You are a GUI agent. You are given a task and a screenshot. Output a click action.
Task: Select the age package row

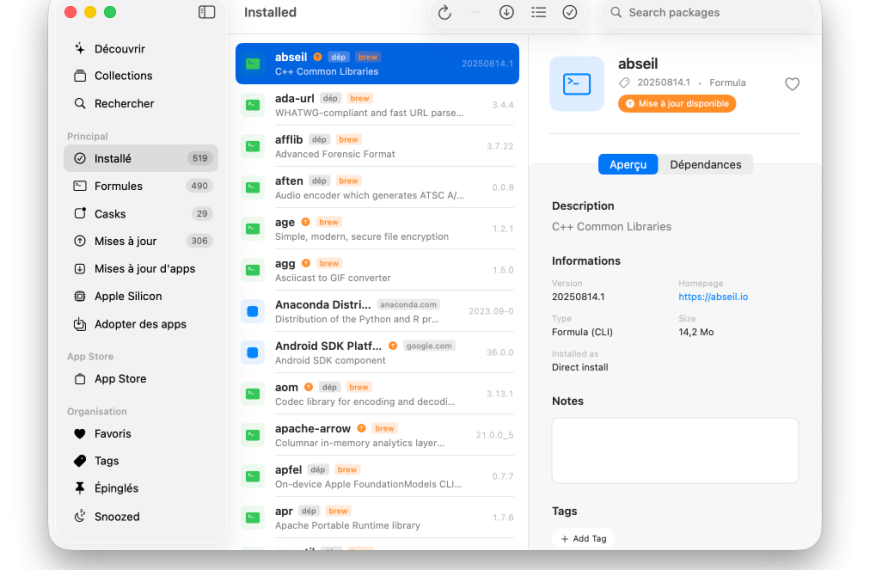click(x=377, y=229)
